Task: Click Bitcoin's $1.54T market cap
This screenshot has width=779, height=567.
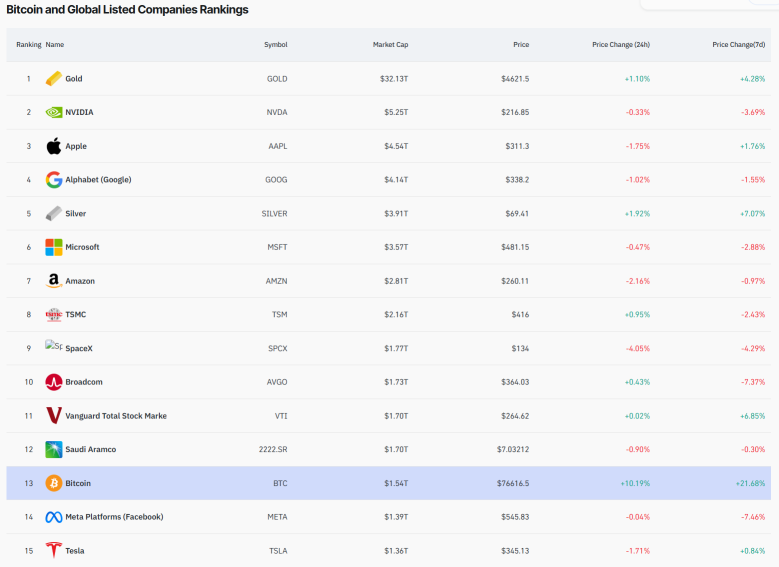Action: (x=396, y=483)
